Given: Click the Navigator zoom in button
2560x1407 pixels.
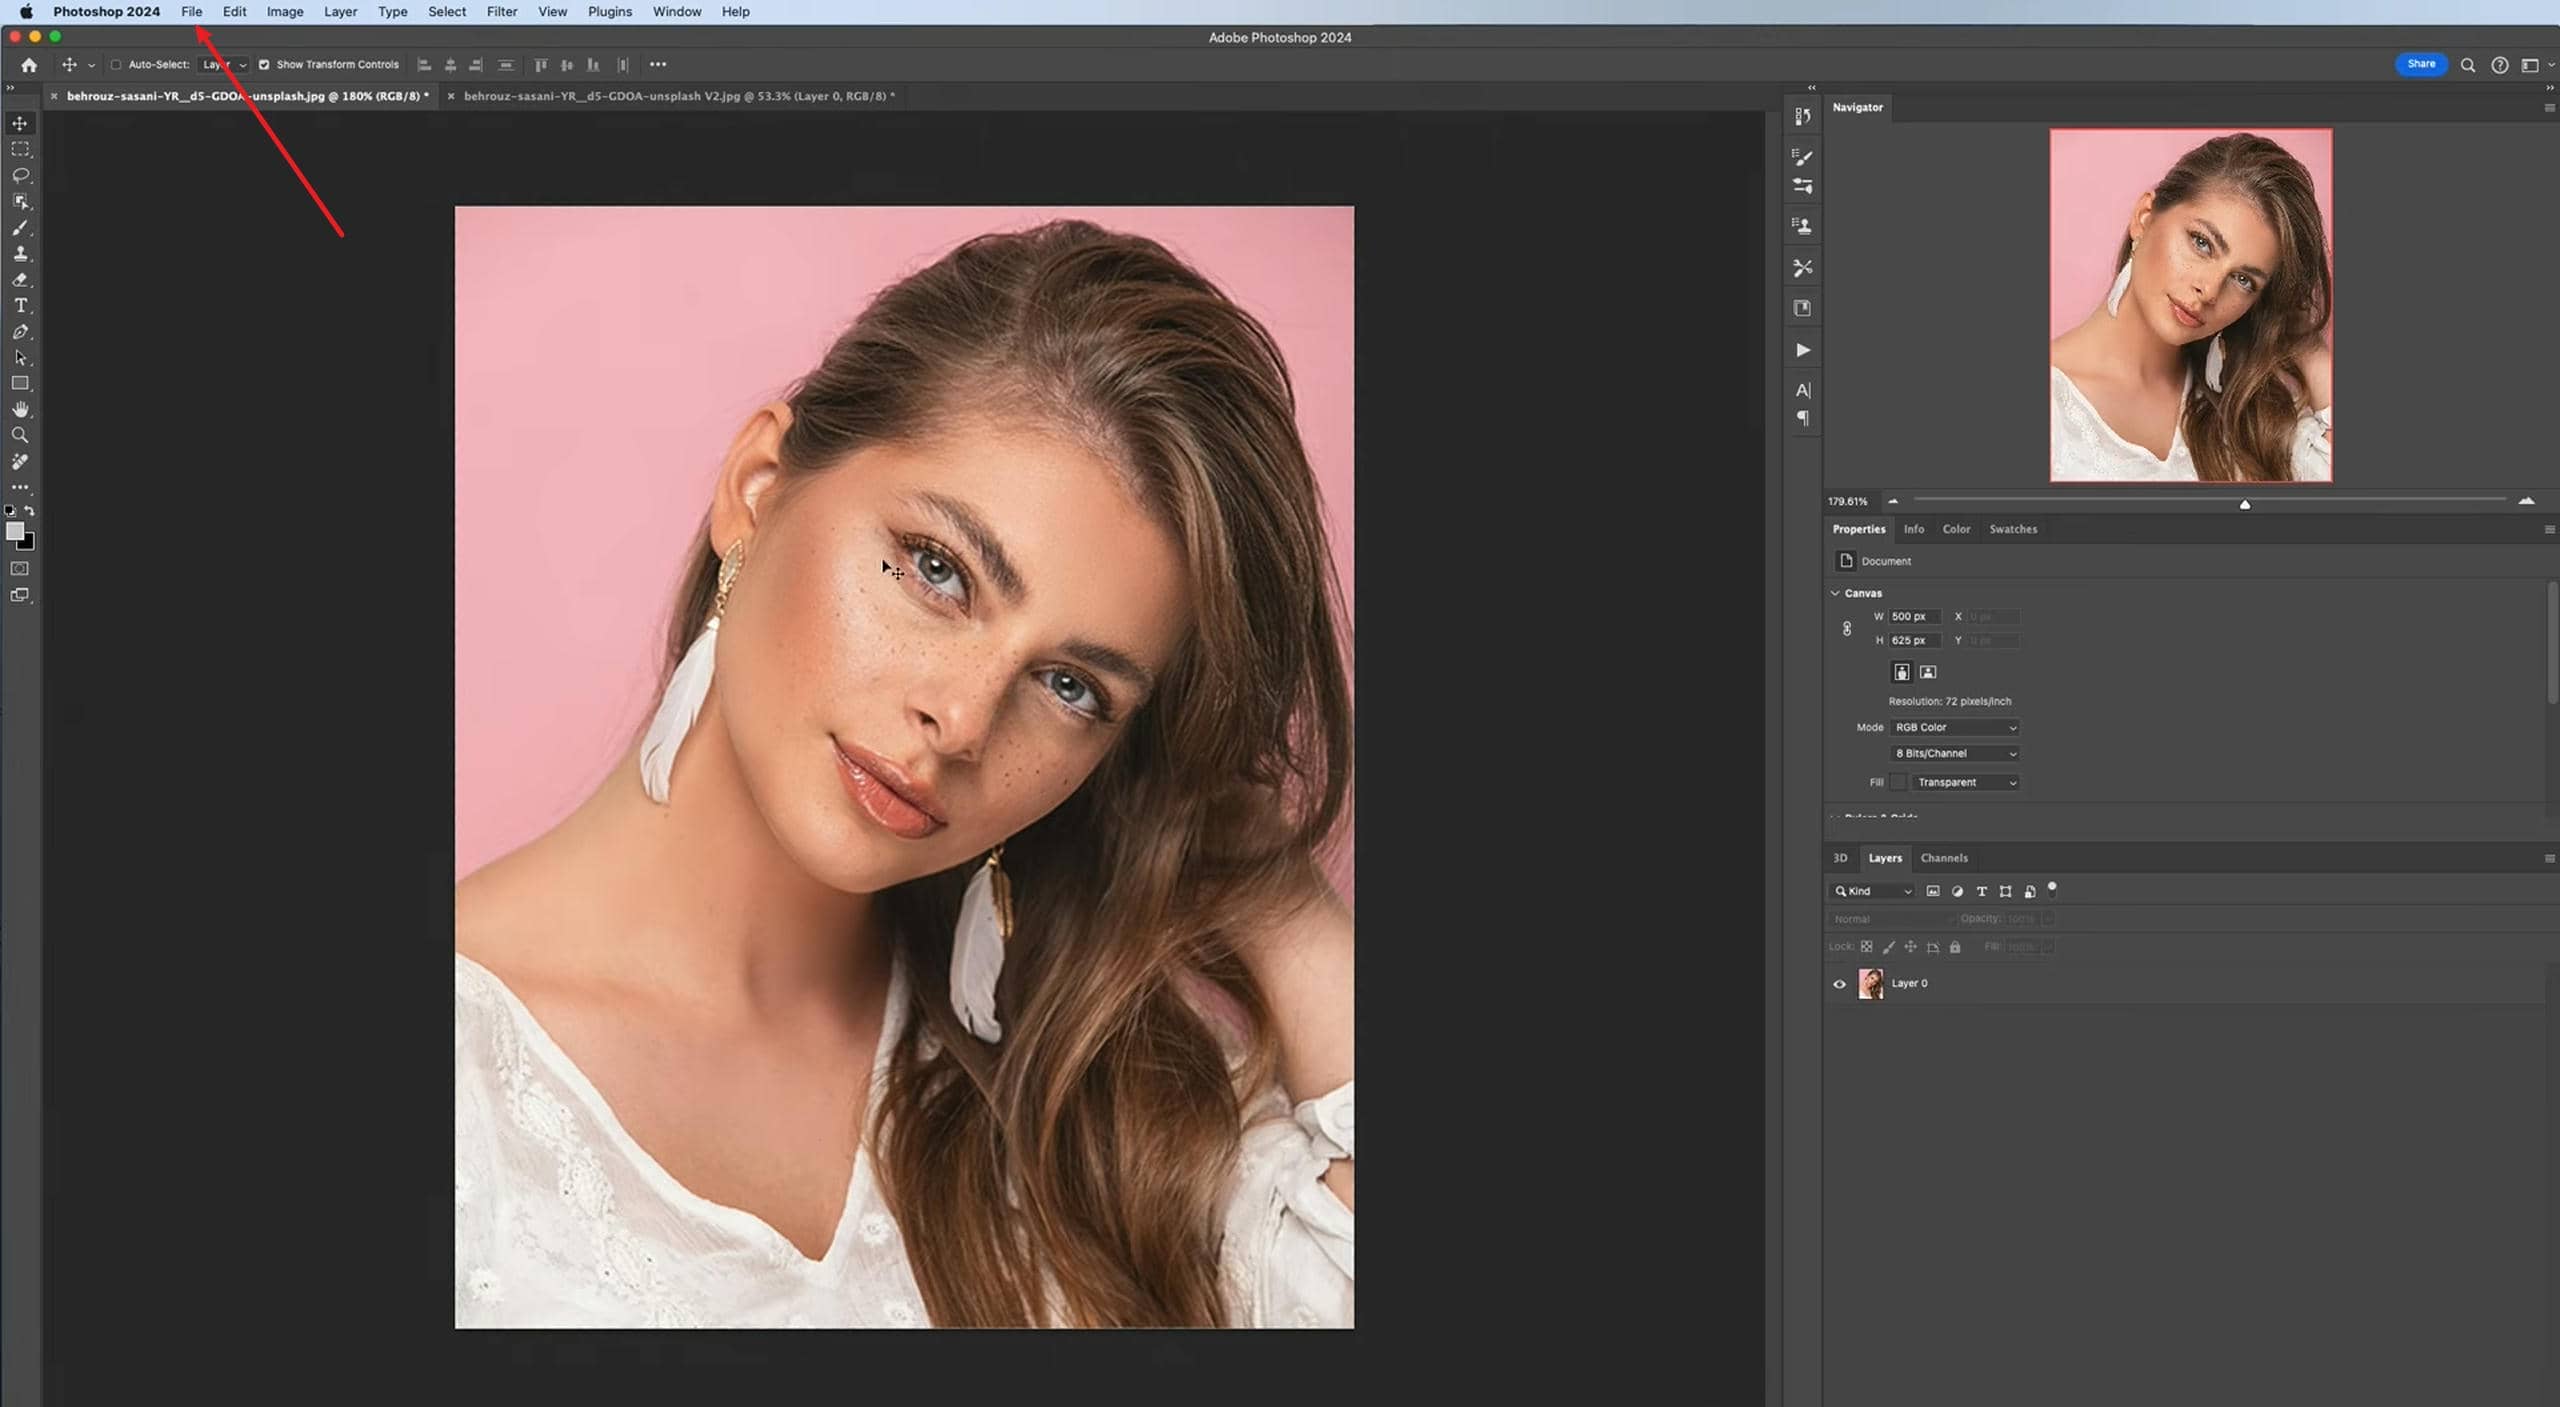Looking at the screenshot, I should point(2526,501).
